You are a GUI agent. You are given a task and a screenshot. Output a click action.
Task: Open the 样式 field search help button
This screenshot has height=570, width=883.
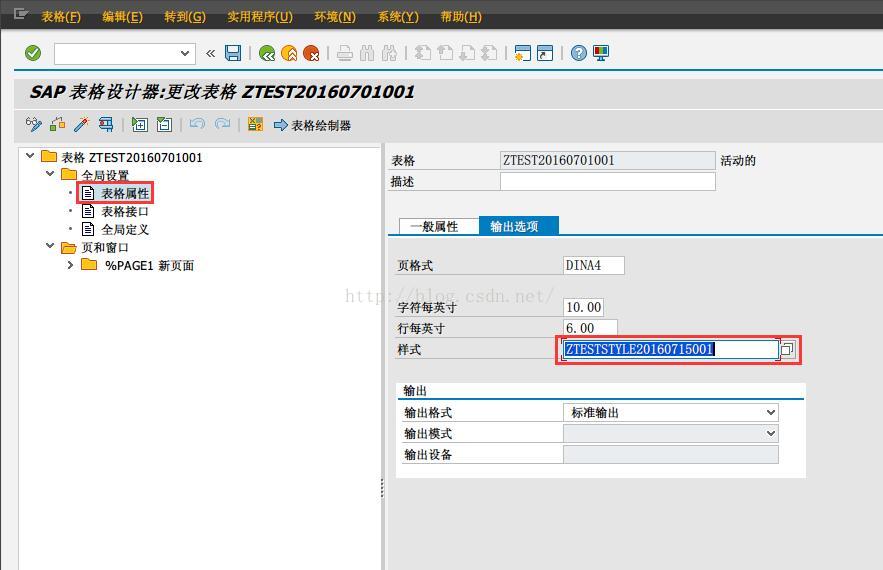[788, 349]
